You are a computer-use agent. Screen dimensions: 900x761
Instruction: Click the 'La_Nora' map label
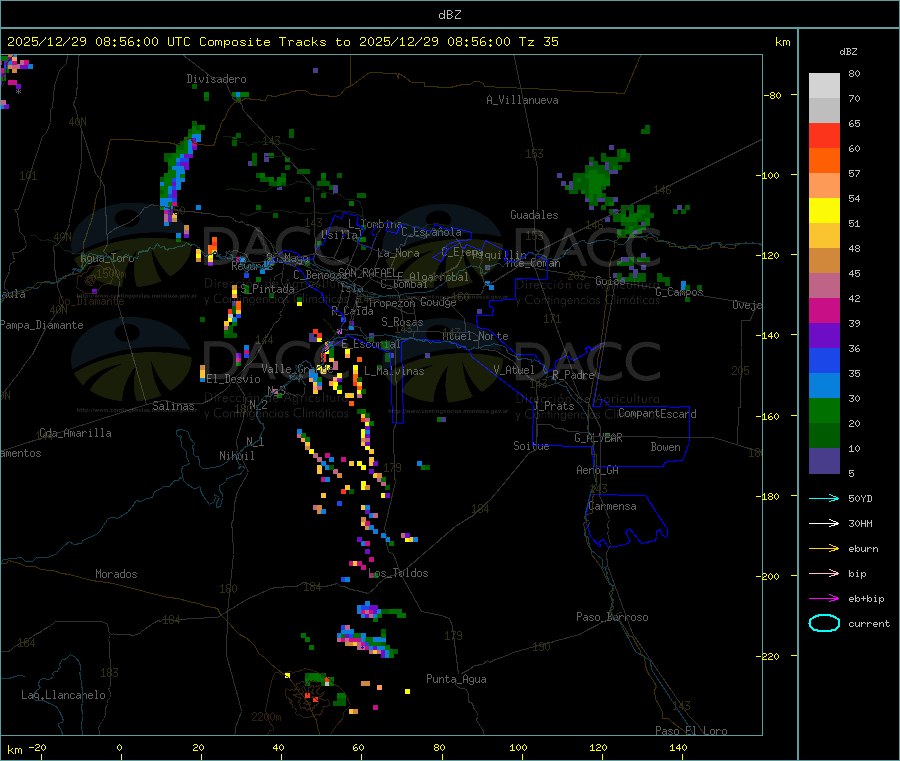(398, 253)
